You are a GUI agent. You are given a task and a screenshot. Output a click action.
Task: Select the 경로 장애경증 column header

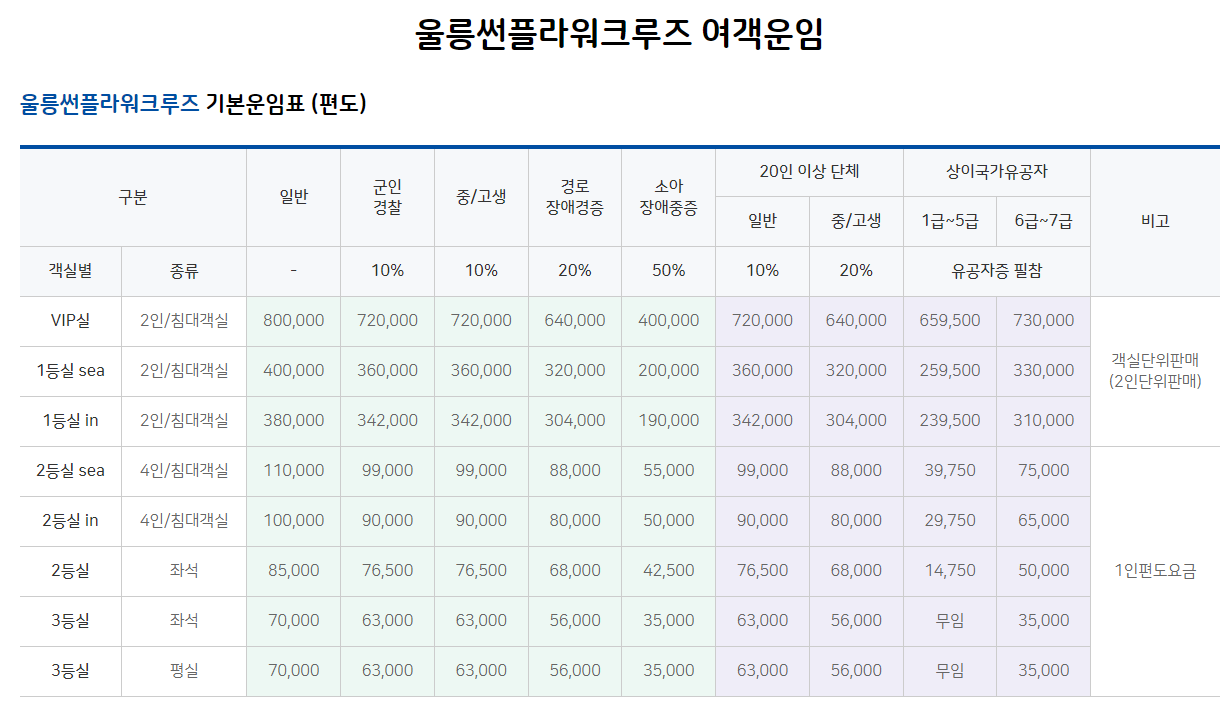click(575, 197)
